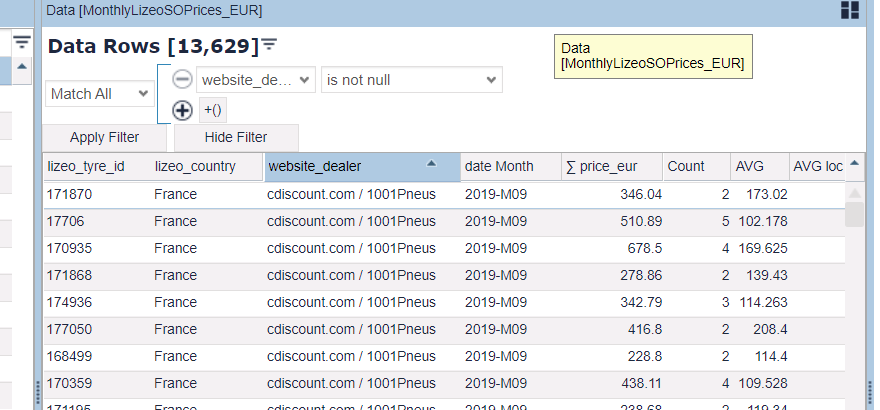Click the add group +() button
Image resolution: width=880 pixels, height=410 pixels.
pos(212,110)
